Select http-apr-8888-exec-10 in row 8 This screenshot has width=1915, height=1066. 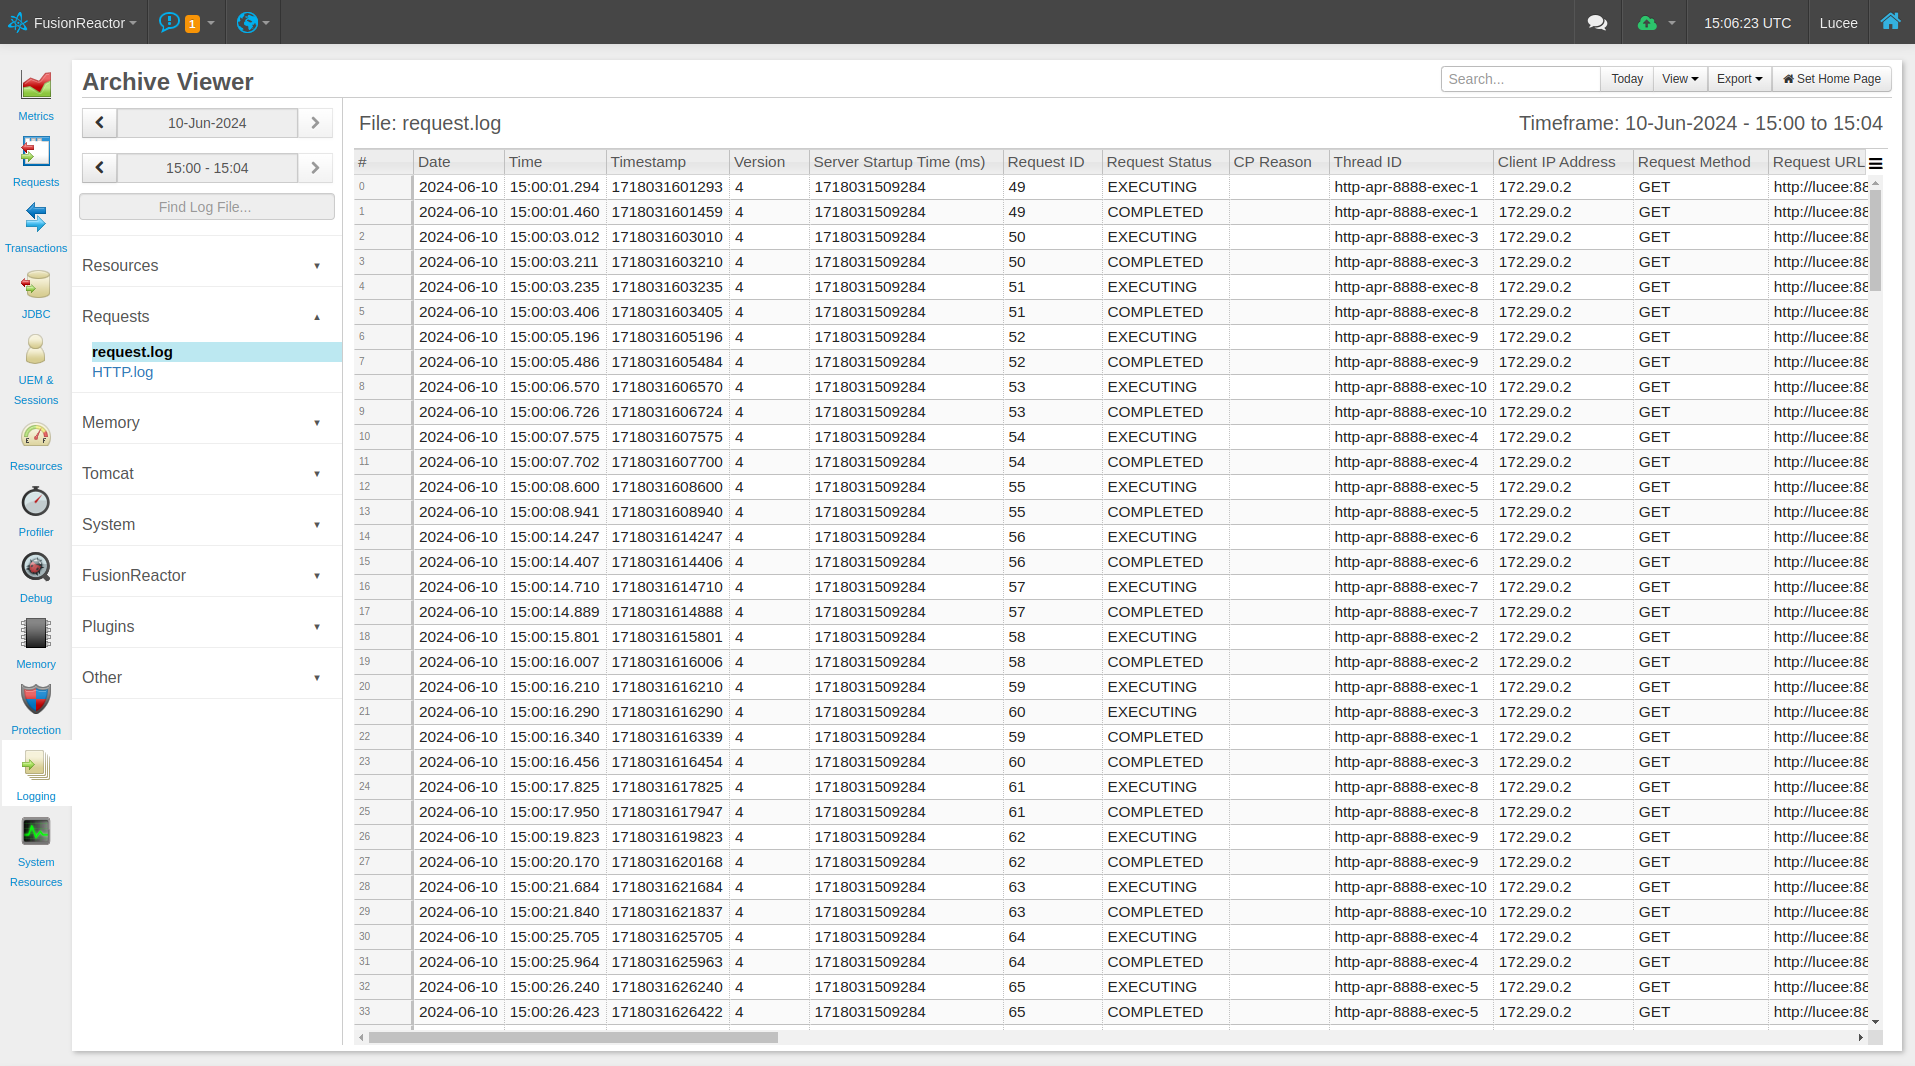(1410, 387)
